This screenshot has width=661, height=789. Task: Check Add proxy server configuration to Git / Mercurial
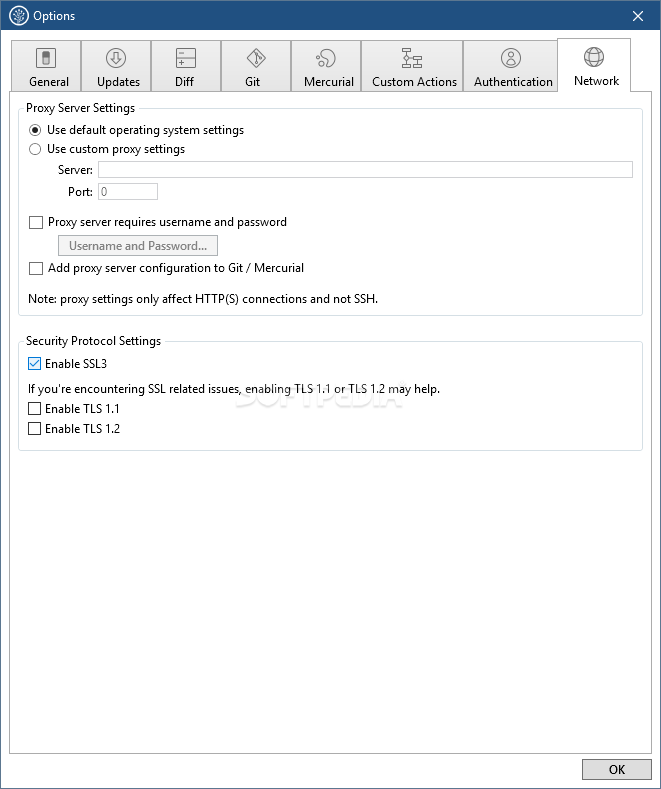[x=36, y=268]
